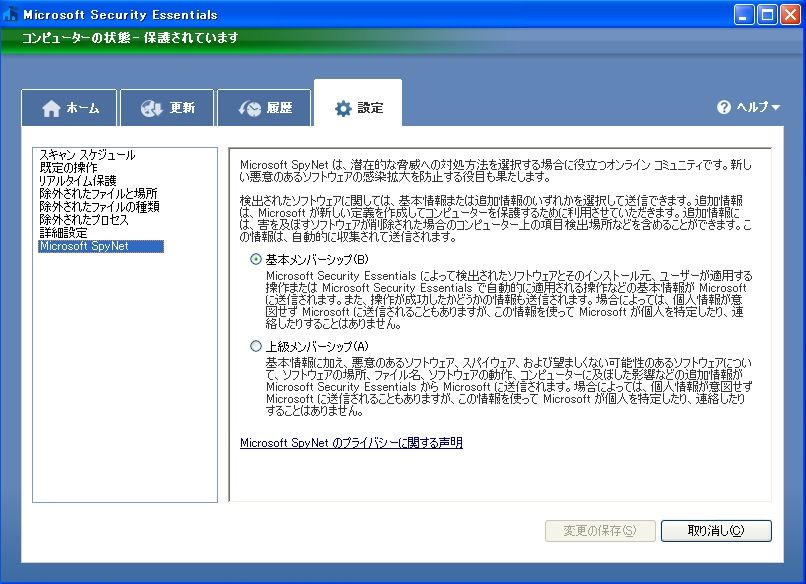Expand the ヘルプ dropdown arrow
This screenshot has height=584, width=806.
pyautogui.click(x=776, y=107)
